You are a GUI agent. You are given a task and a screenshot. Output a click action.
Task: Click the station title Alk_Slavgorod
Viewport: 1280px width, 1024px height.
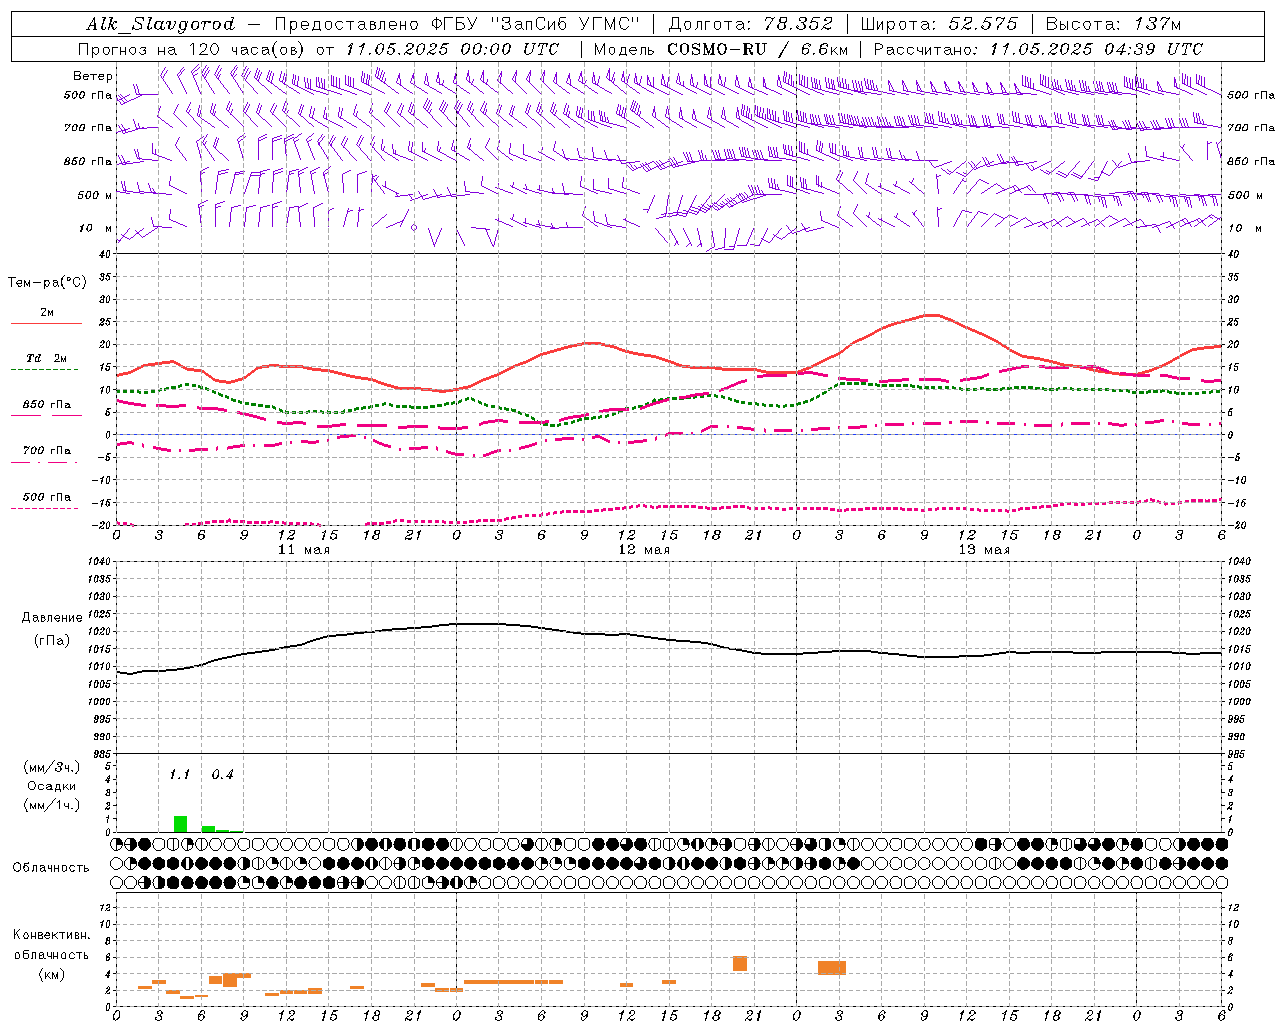(161, 24)
